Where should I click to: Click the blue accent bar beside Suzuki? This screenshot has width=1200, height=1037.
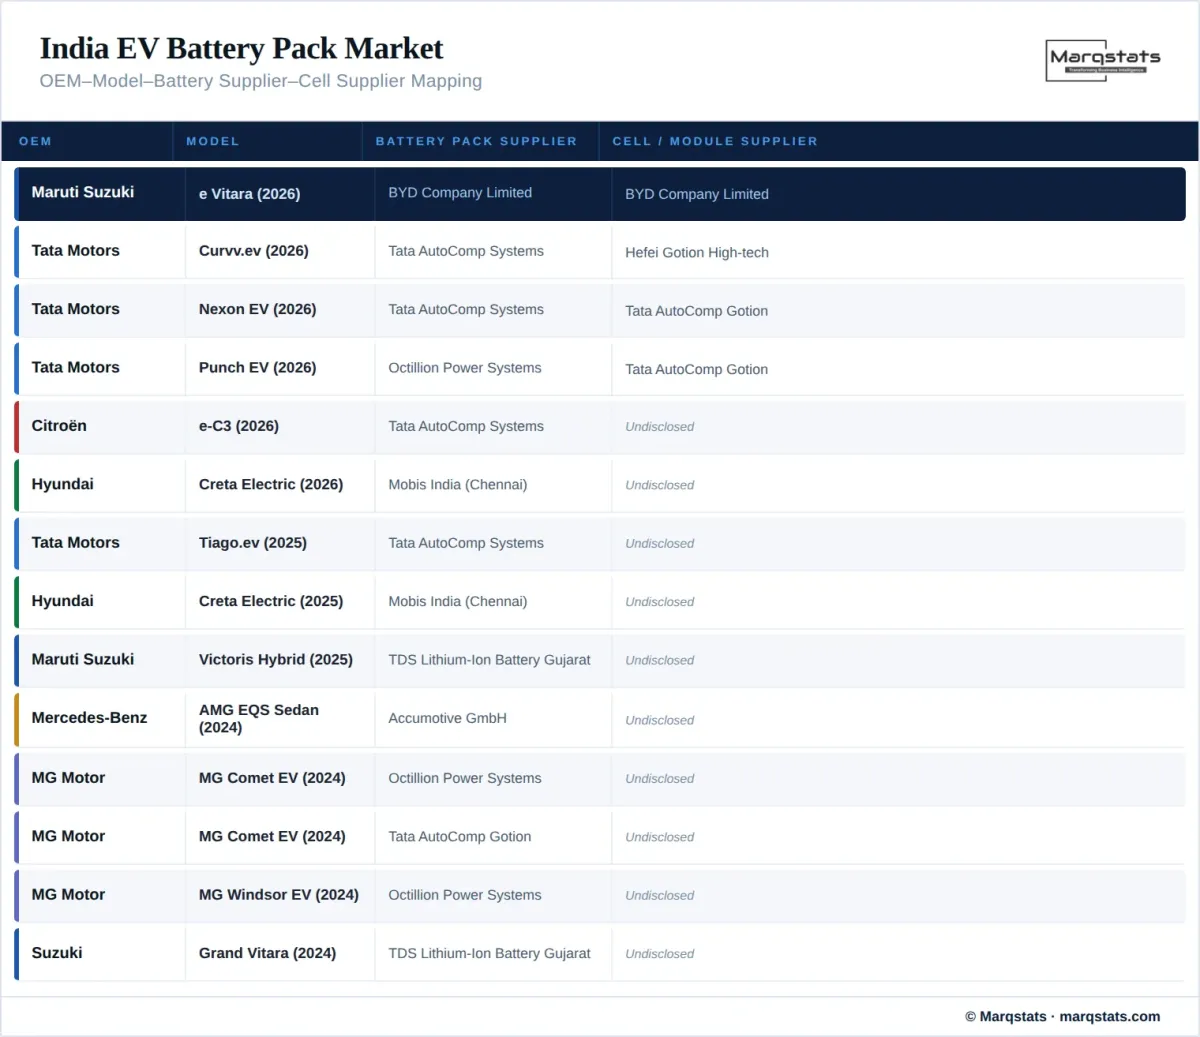tap(15, 953)
